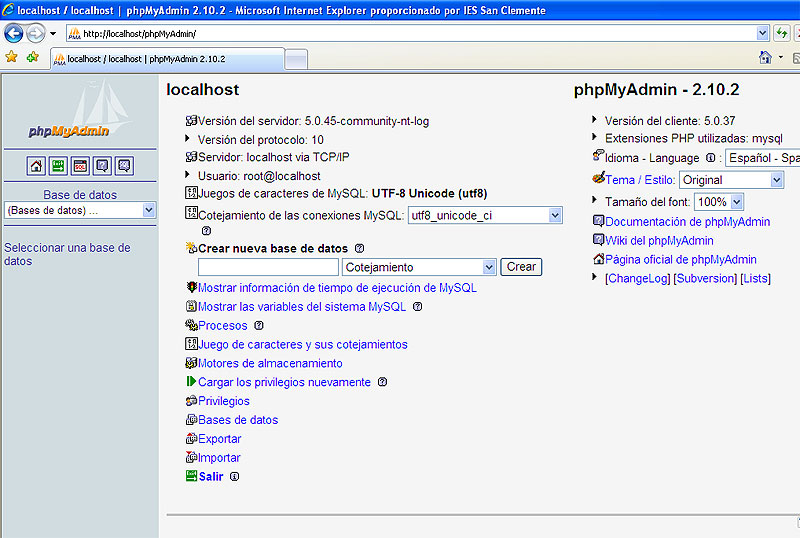The image size is (800, 538).
Task: Open the (Bases de datos) dropdown in sidebar
Action: click(x=80, y=210)
